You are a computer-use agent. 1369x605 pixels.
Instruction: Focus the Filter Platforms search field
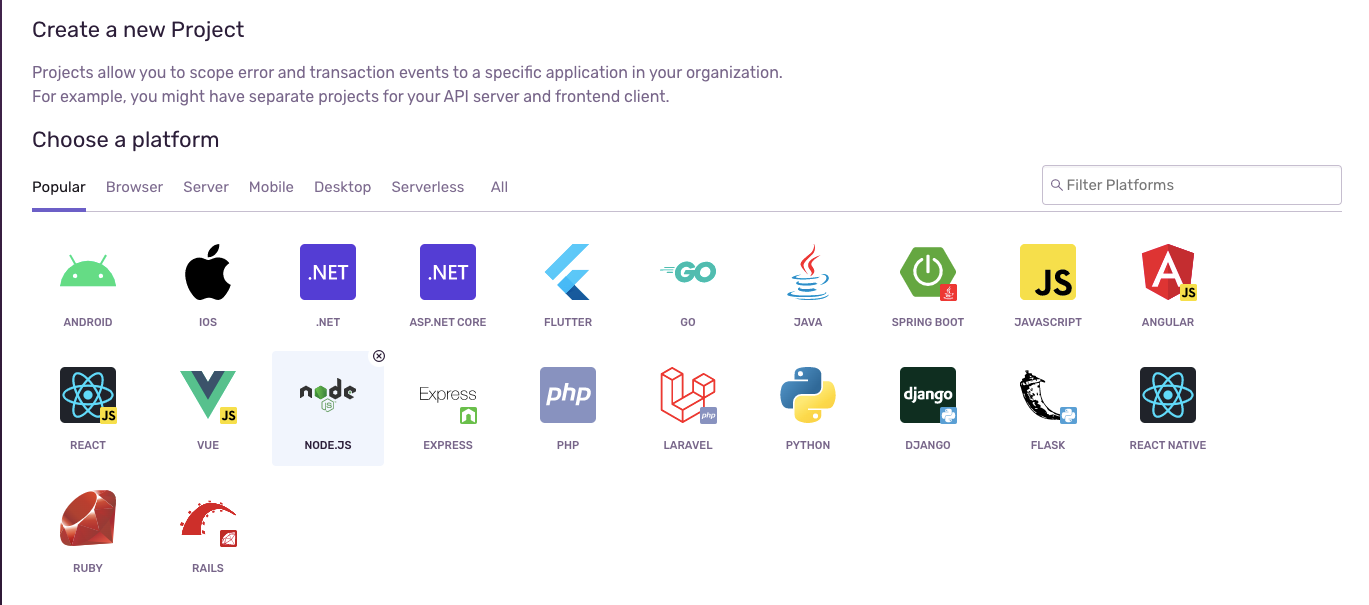pos(1192,185)
